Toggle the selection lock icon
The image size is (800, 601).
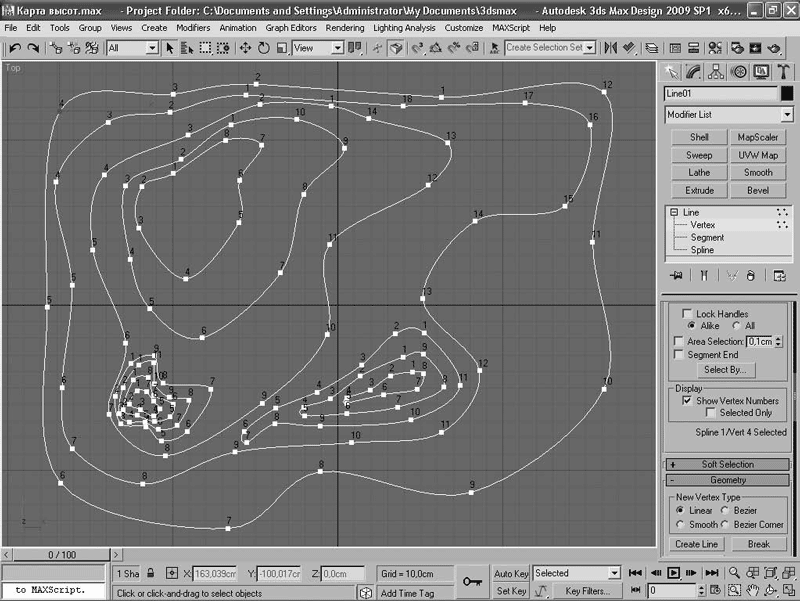151,573
